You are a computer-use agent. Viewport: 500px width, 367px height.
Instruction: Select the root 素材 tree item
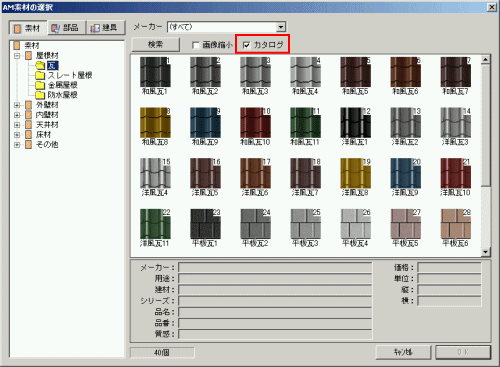tap(32, 45)
